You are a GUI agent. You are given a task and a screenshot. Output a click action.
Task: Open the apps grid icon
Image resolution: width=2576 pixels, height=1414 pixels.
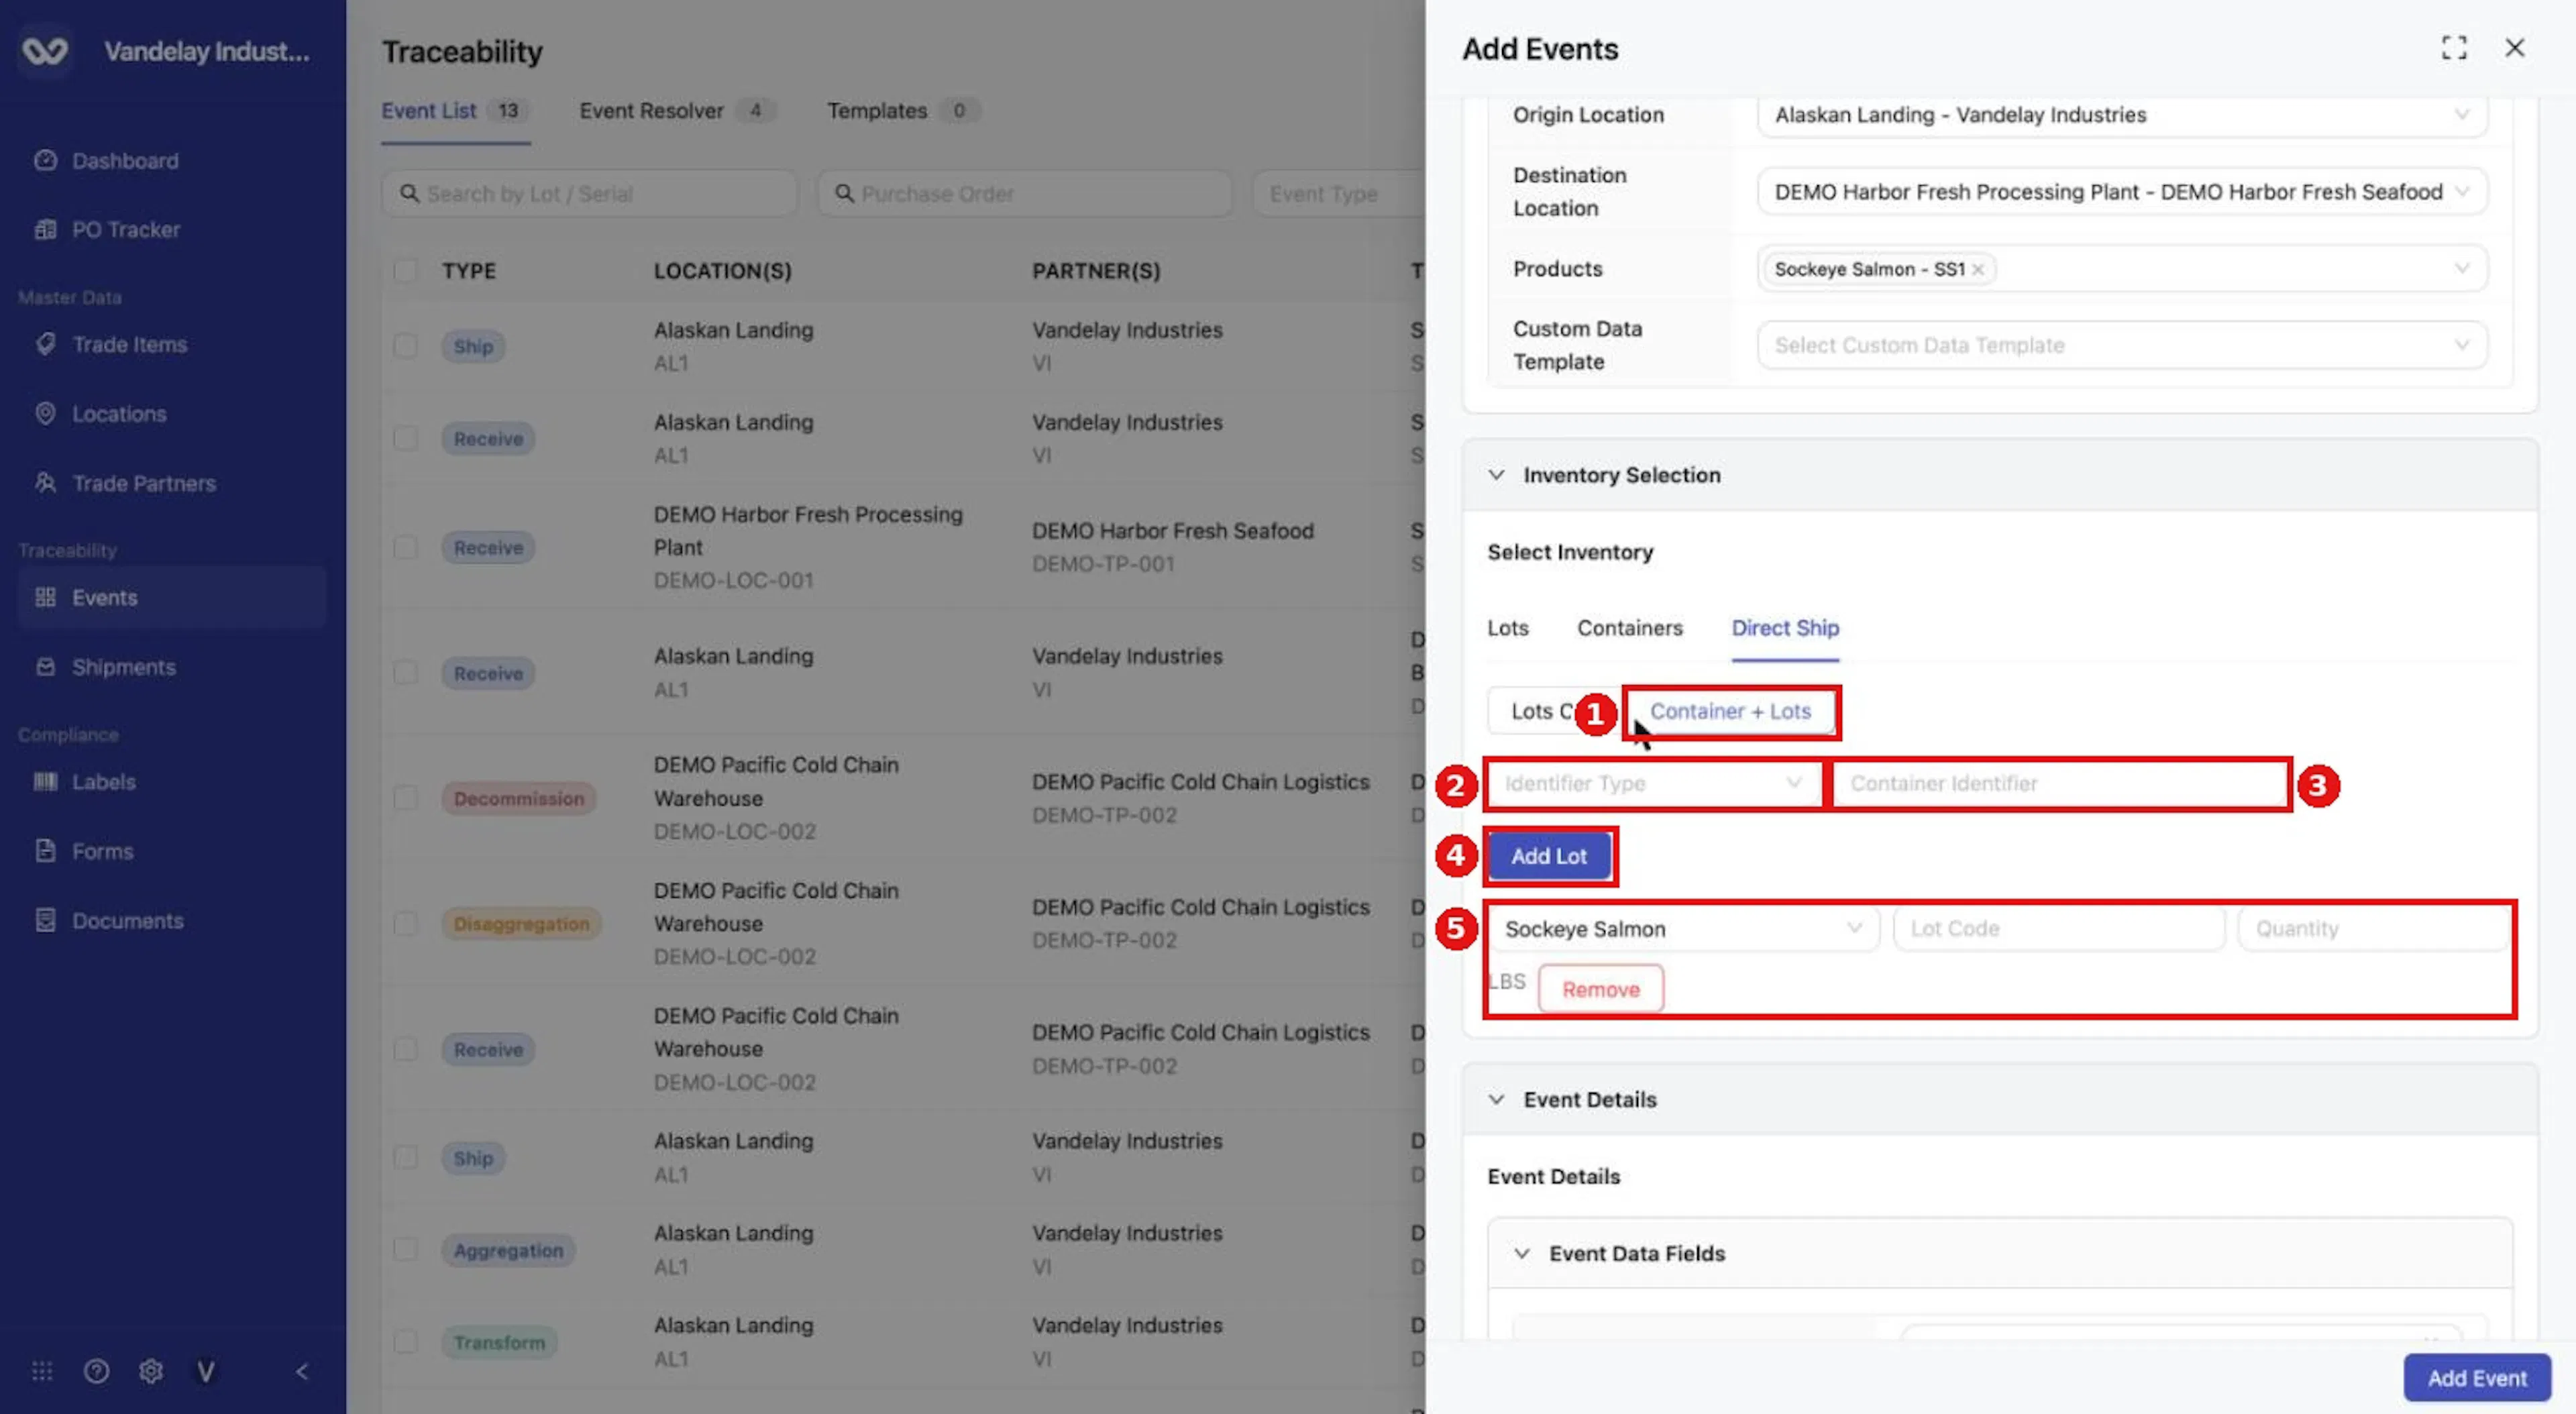pyautogui.click(x=42, y=1371)
